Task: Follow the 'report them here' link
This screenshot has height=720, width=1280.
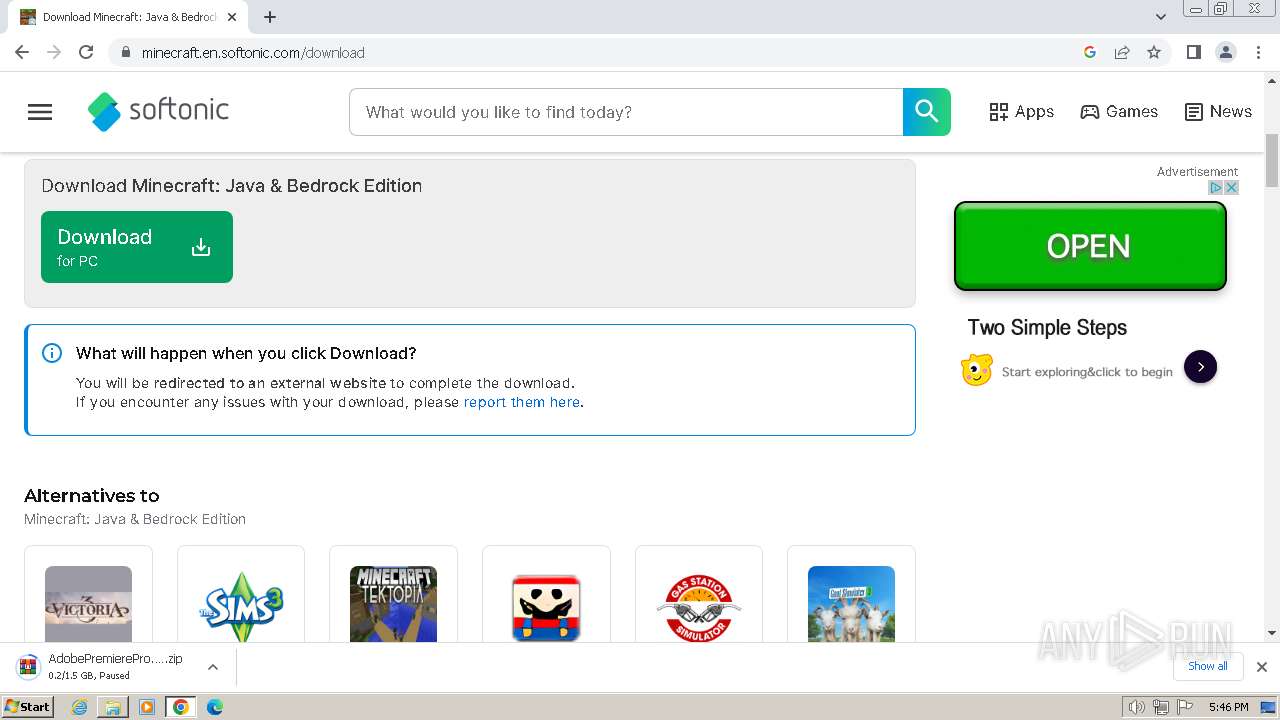Action: click(x=522, y=402)
